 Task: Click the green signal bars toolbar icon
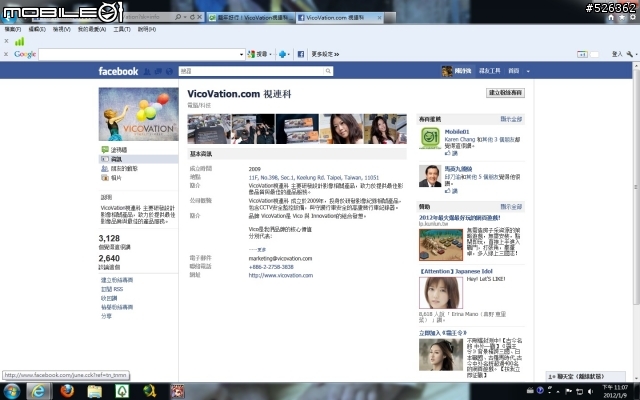[x=19, y=41]
